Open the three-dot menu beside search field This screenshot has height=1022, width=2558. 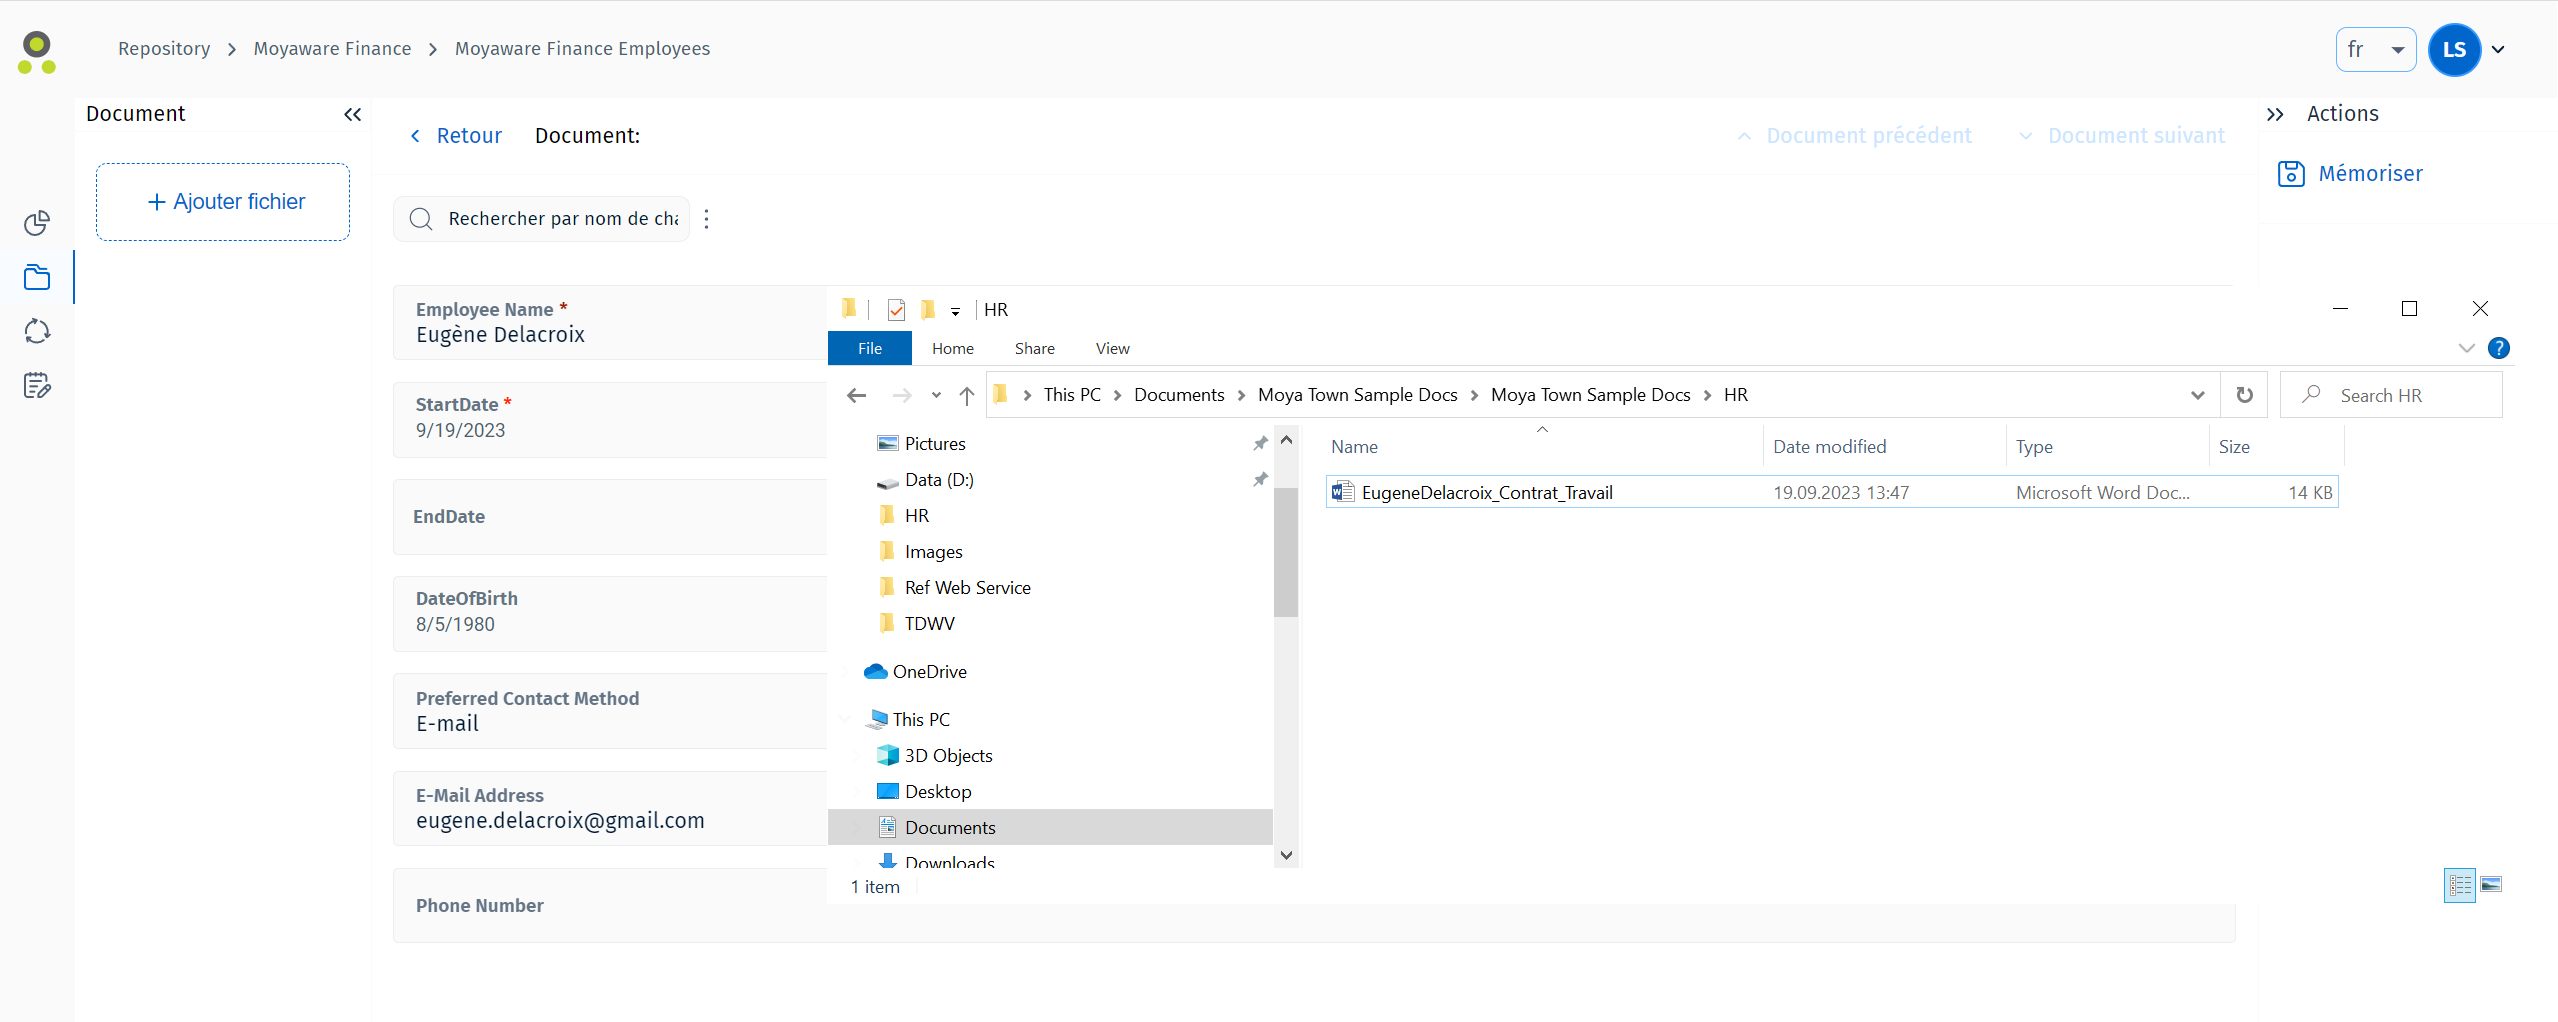pos(707,219)
